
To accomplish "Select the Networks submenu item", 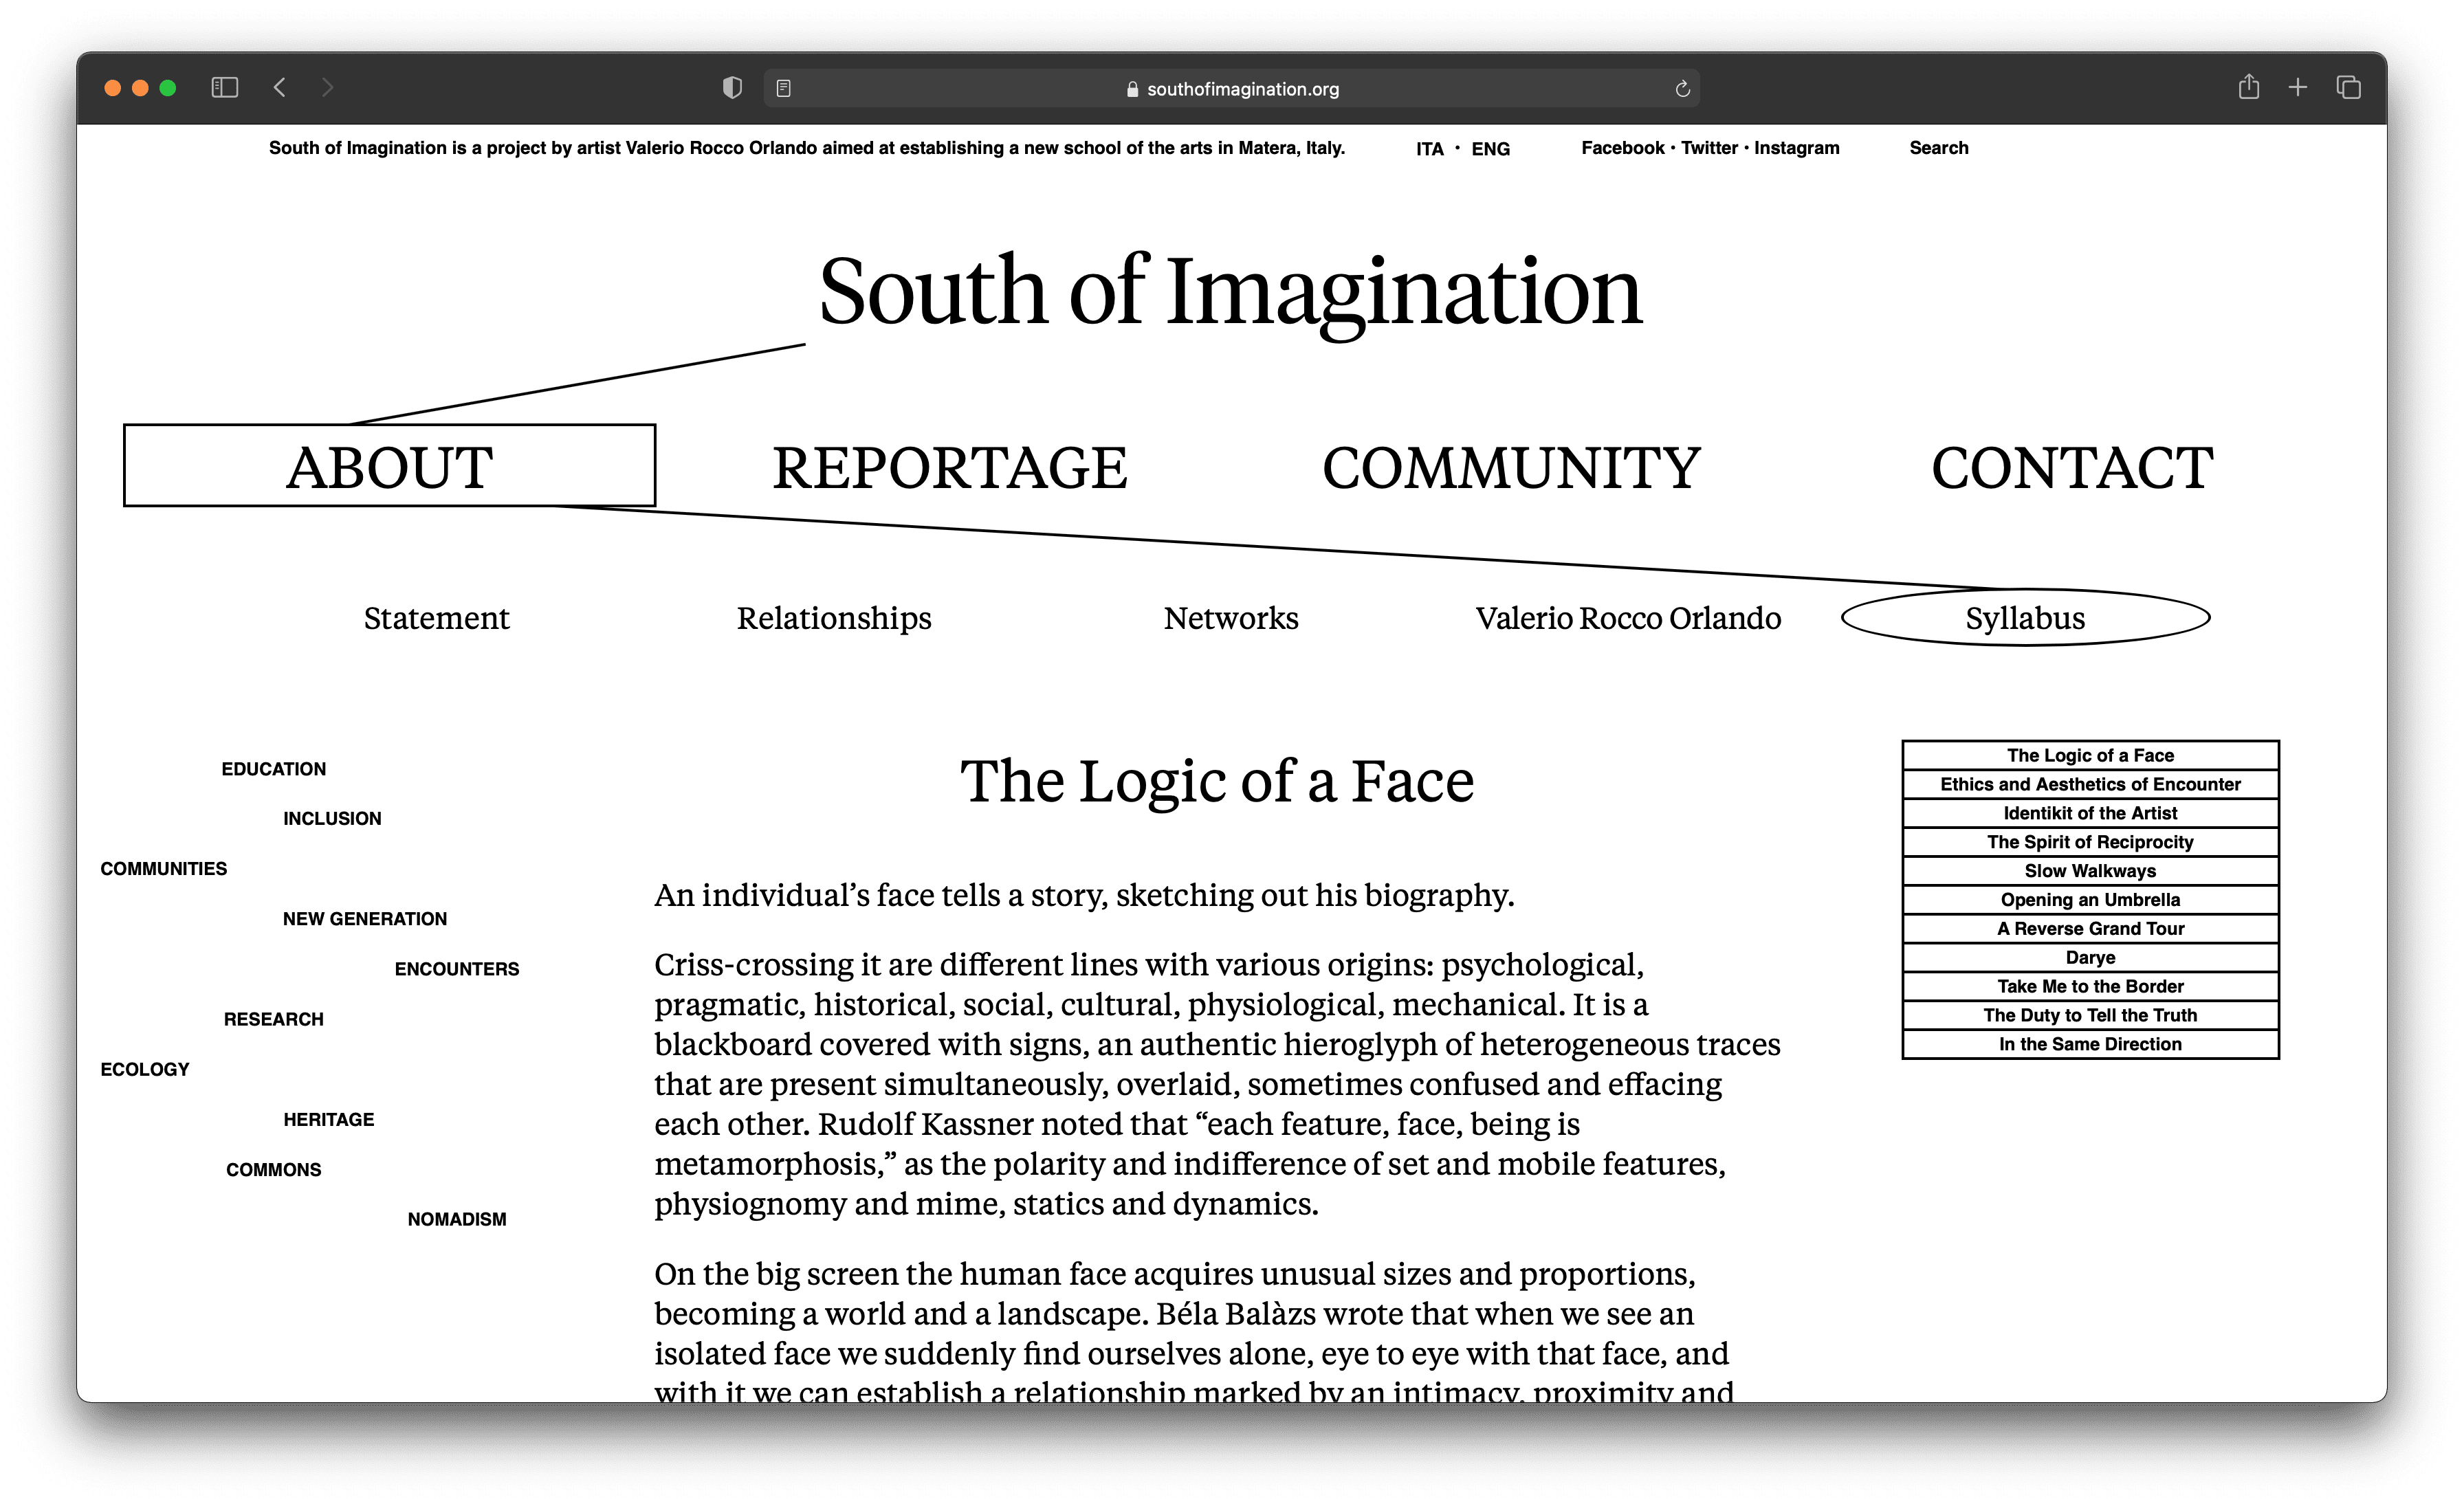I will (x=1231, y=618).
